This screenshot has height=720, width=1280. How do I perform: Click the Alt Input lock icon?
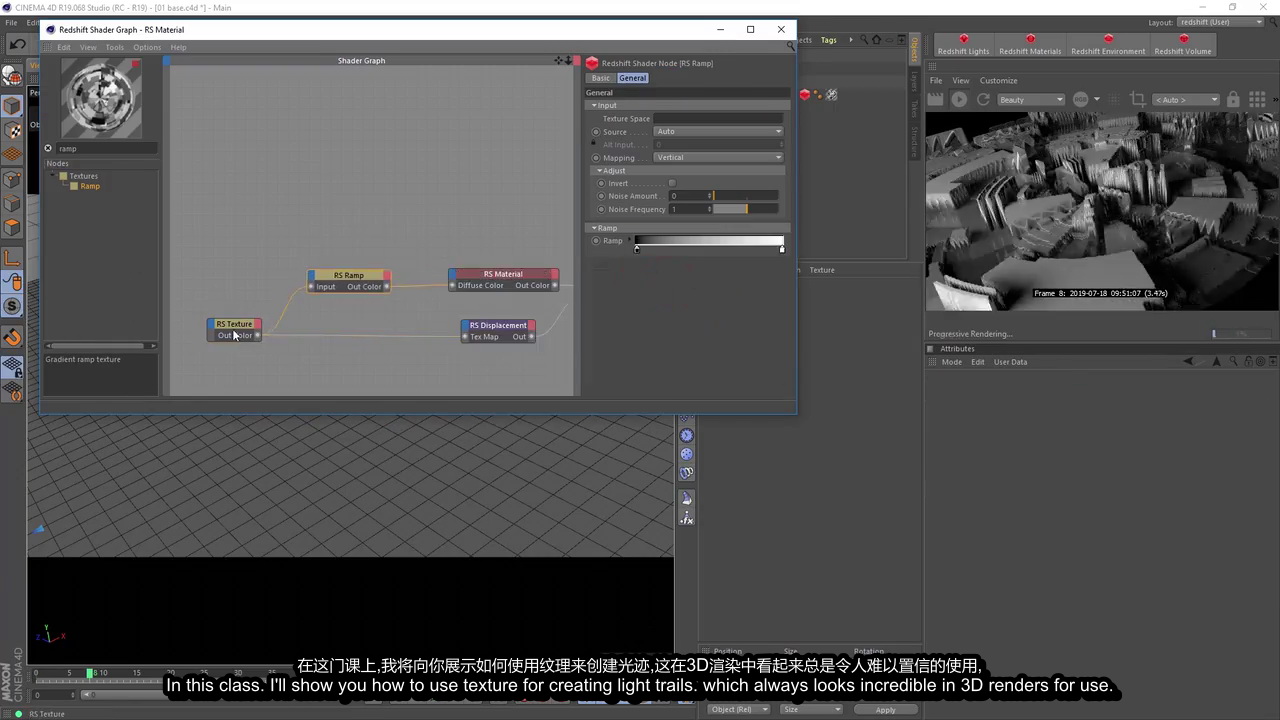595,144
